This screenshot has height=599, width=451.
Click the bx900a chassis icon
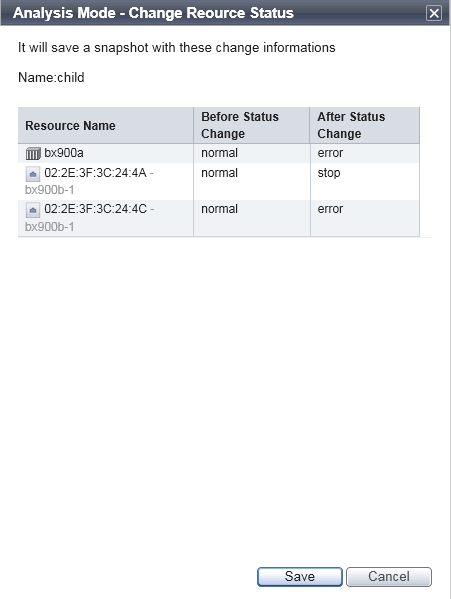pyautogui.click(x=33, y=154)
